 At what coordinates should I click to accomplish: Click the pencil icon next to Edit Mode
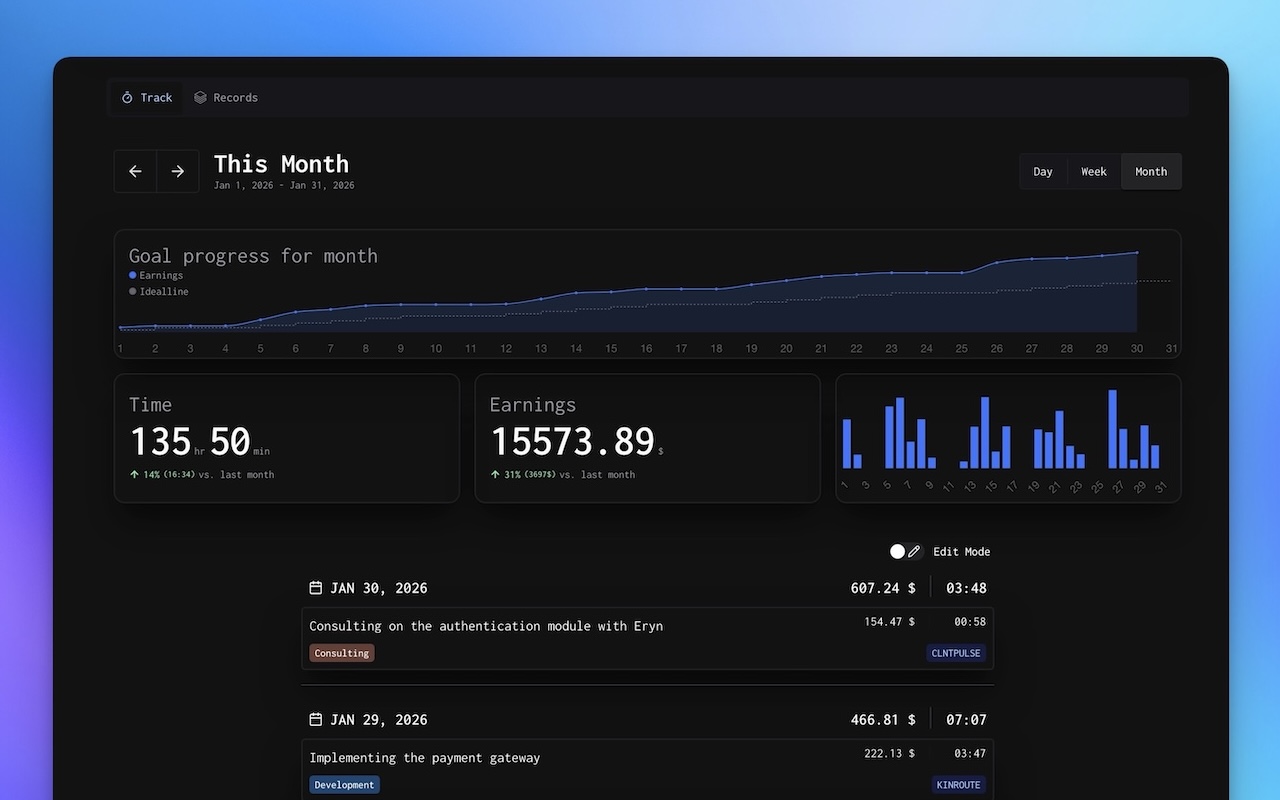pos(914,551)
